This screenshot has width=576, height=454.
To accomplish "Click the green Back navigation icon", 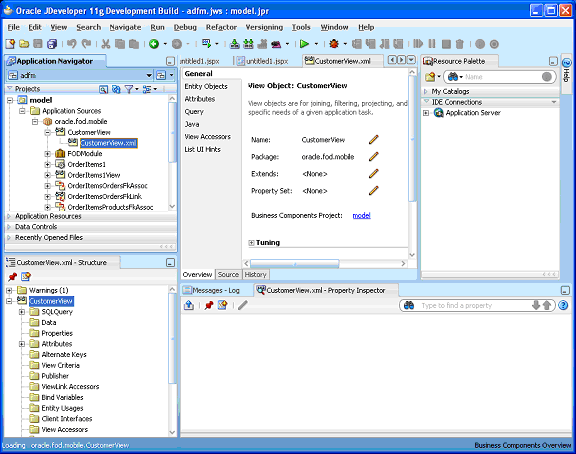I will [154, 44].
